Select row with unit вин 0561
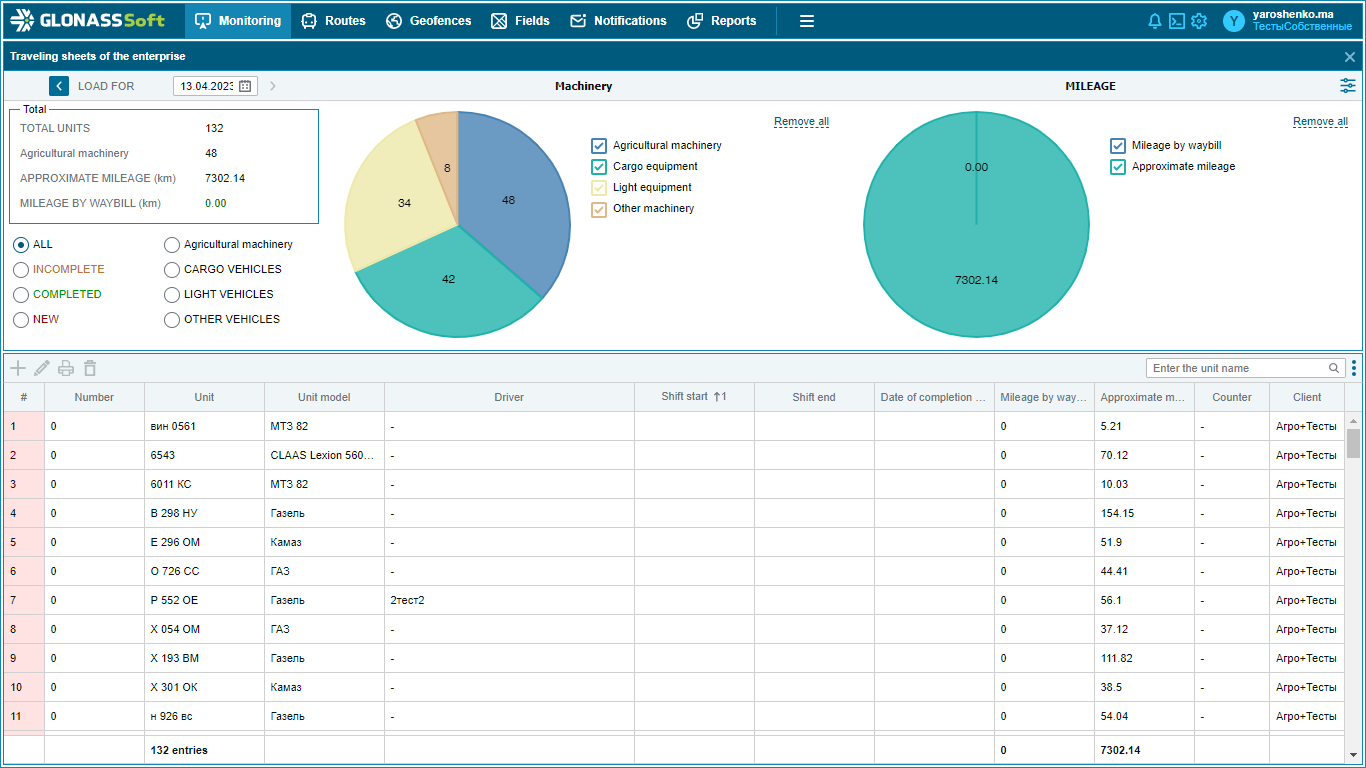Viewport: 1366px width, 768px height. click(x=674, y=426)
